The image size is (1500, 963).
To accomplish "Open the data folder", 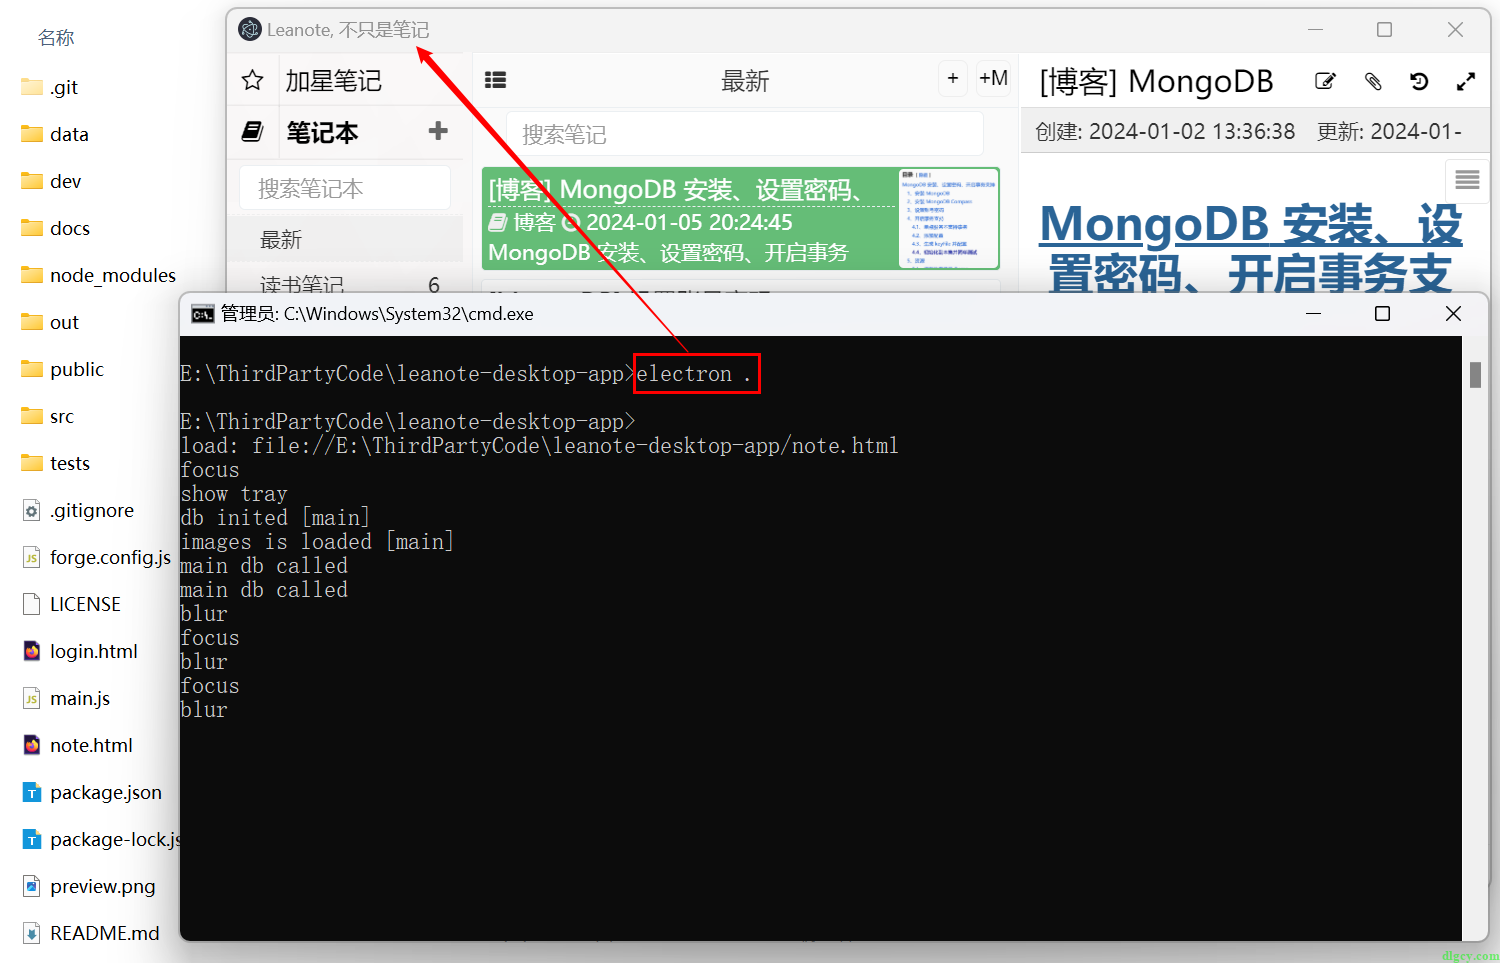I will pos(55,134).
